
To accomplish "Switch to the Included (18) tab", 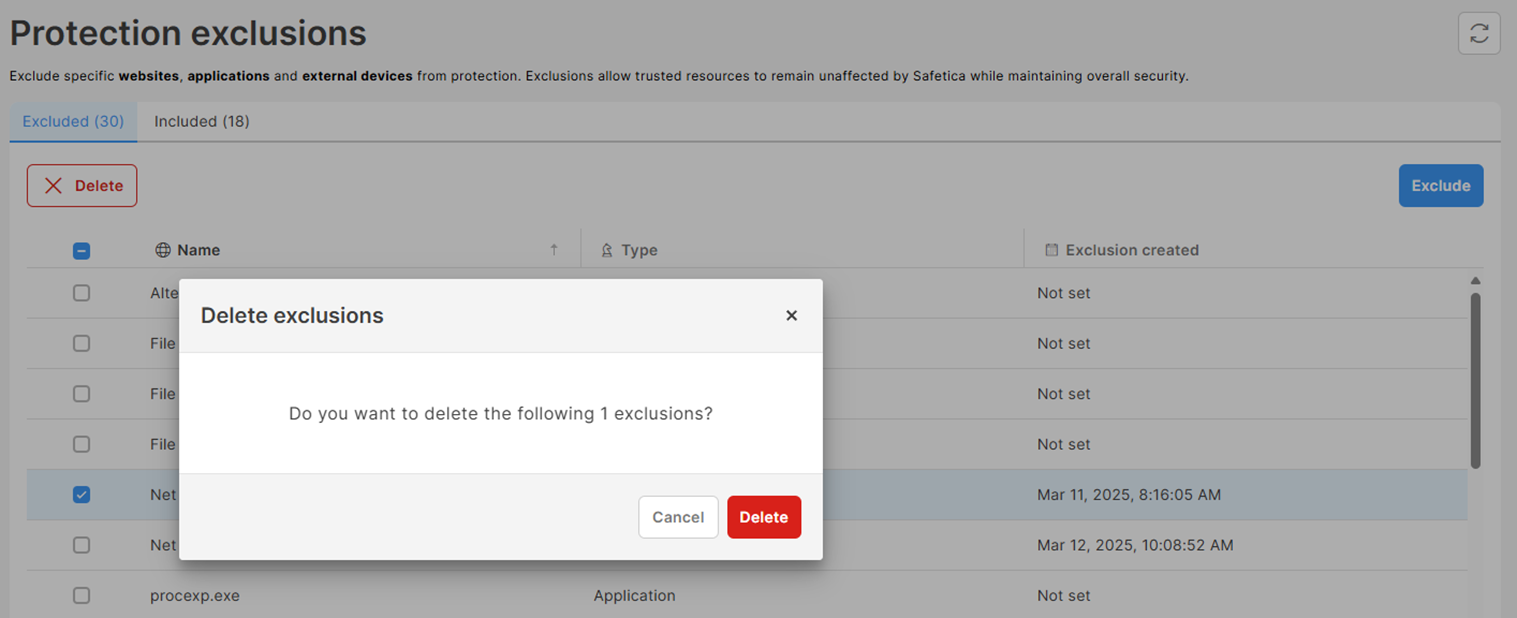I will tap(202, 121).
